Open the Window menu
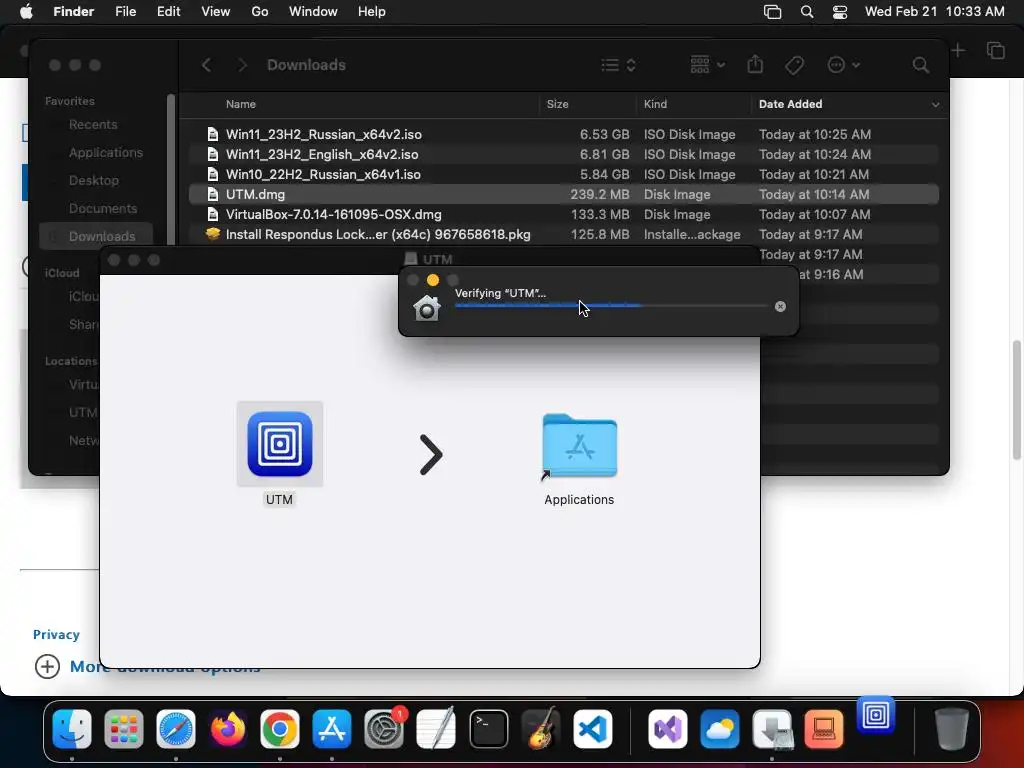This screenshot has width=1024, height=768. point(313,12)
